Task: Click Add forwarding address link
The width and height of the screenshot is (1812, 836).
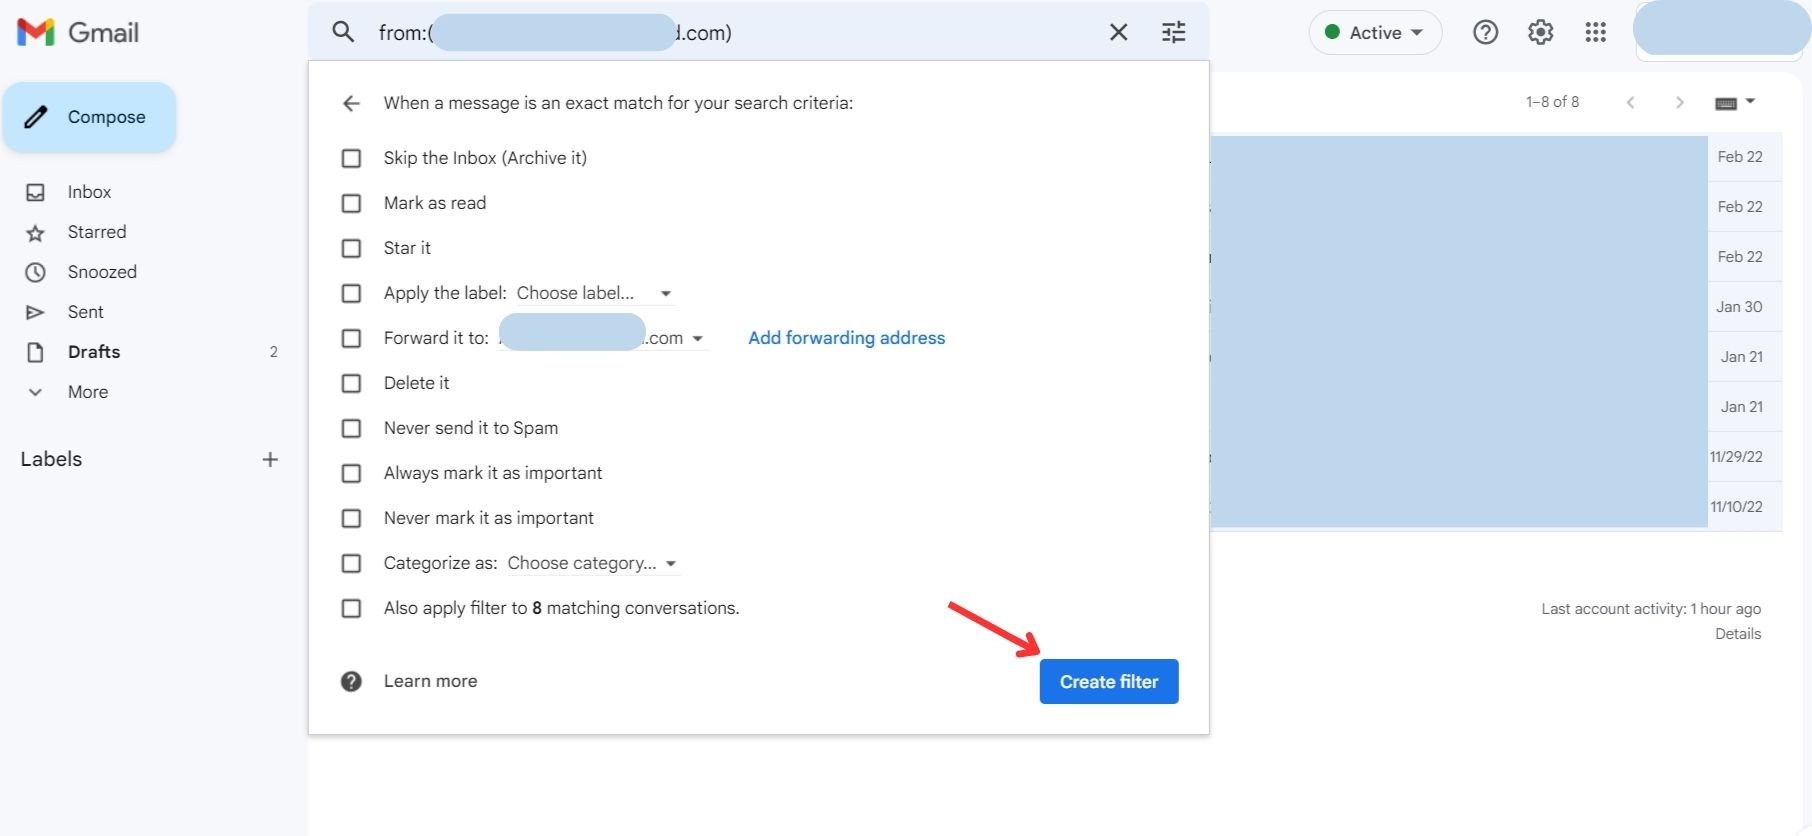Action: (847, 338)
